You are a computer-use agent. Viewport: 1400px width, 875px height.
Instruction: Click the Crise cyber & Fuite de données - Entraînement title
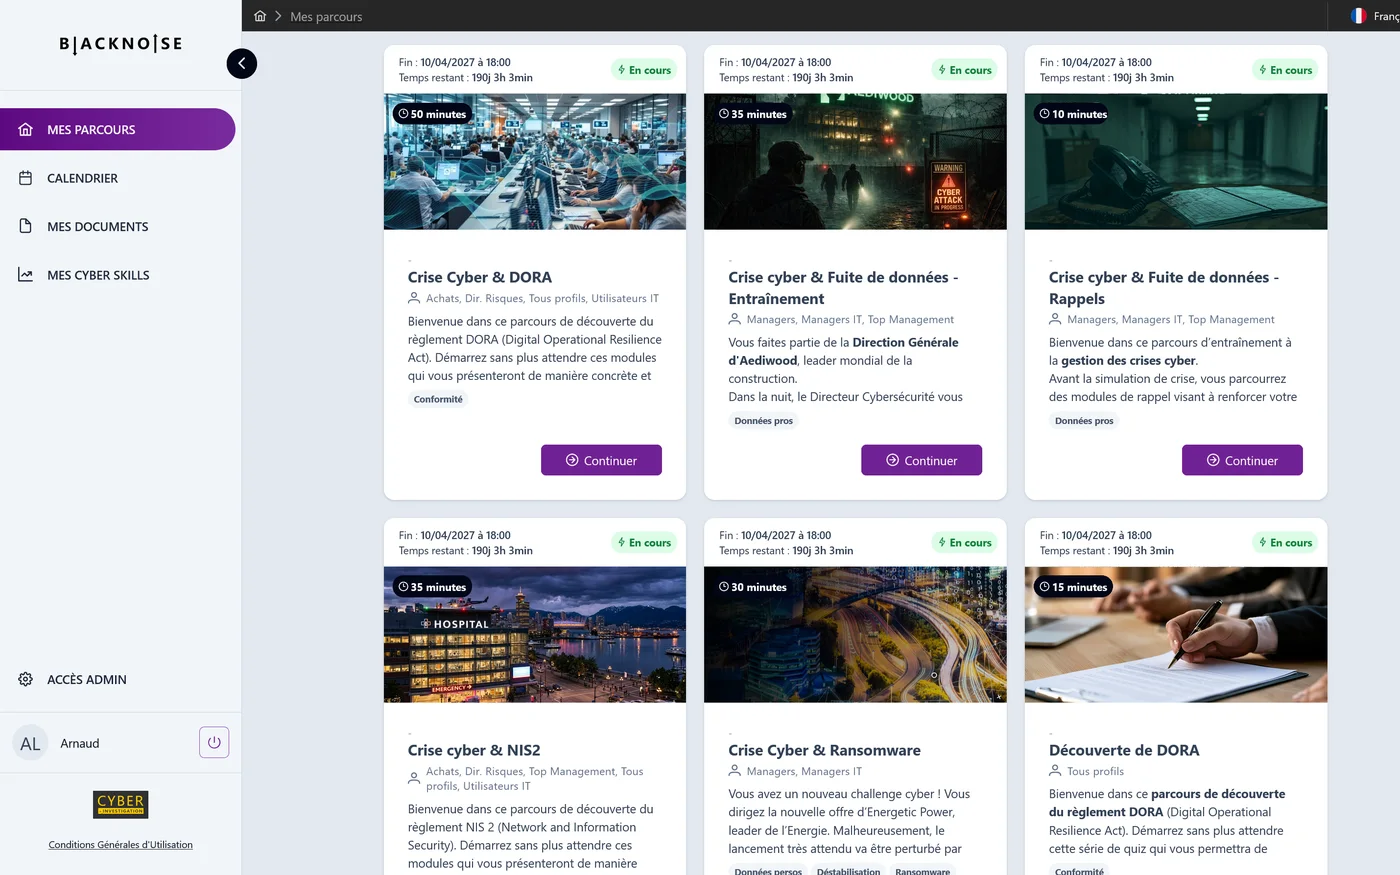point(843,288)
